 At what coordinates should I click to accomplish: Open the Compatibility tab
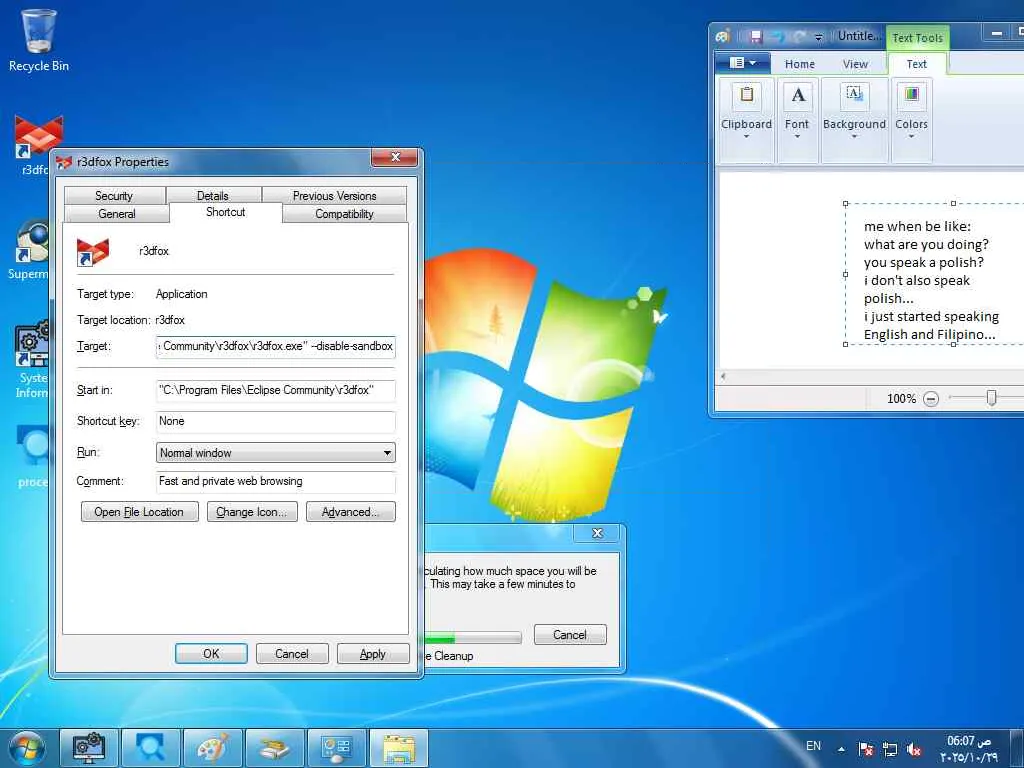344,214
